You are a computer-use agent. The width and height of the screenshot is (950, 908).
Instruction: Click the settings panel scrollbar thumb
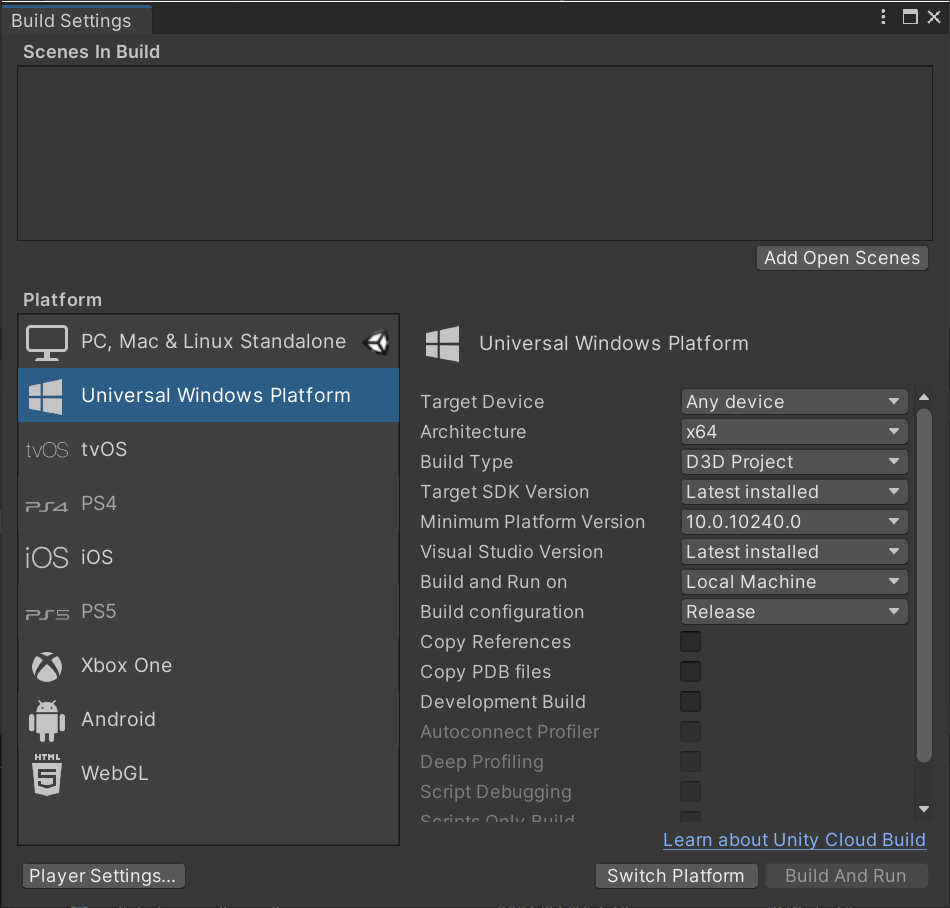(924, 586)
